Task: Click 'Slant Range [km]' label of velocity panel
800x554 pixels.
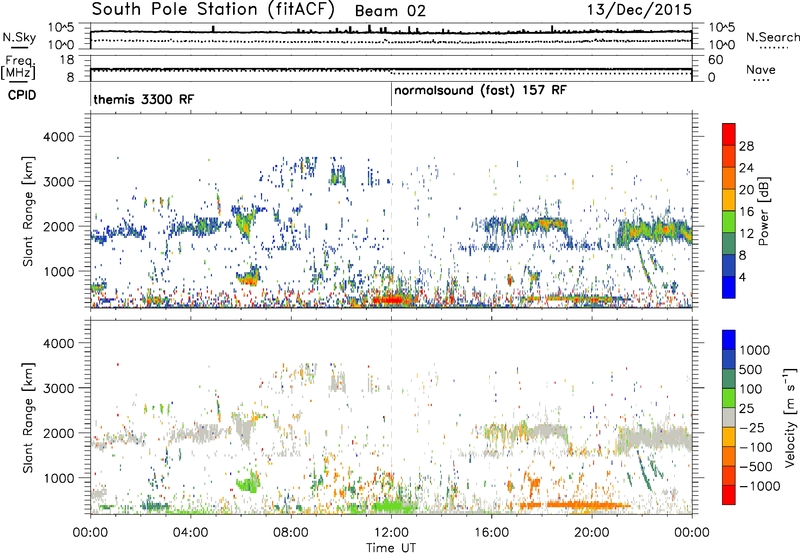Action: pyautogui.click(x=28, y=417)
